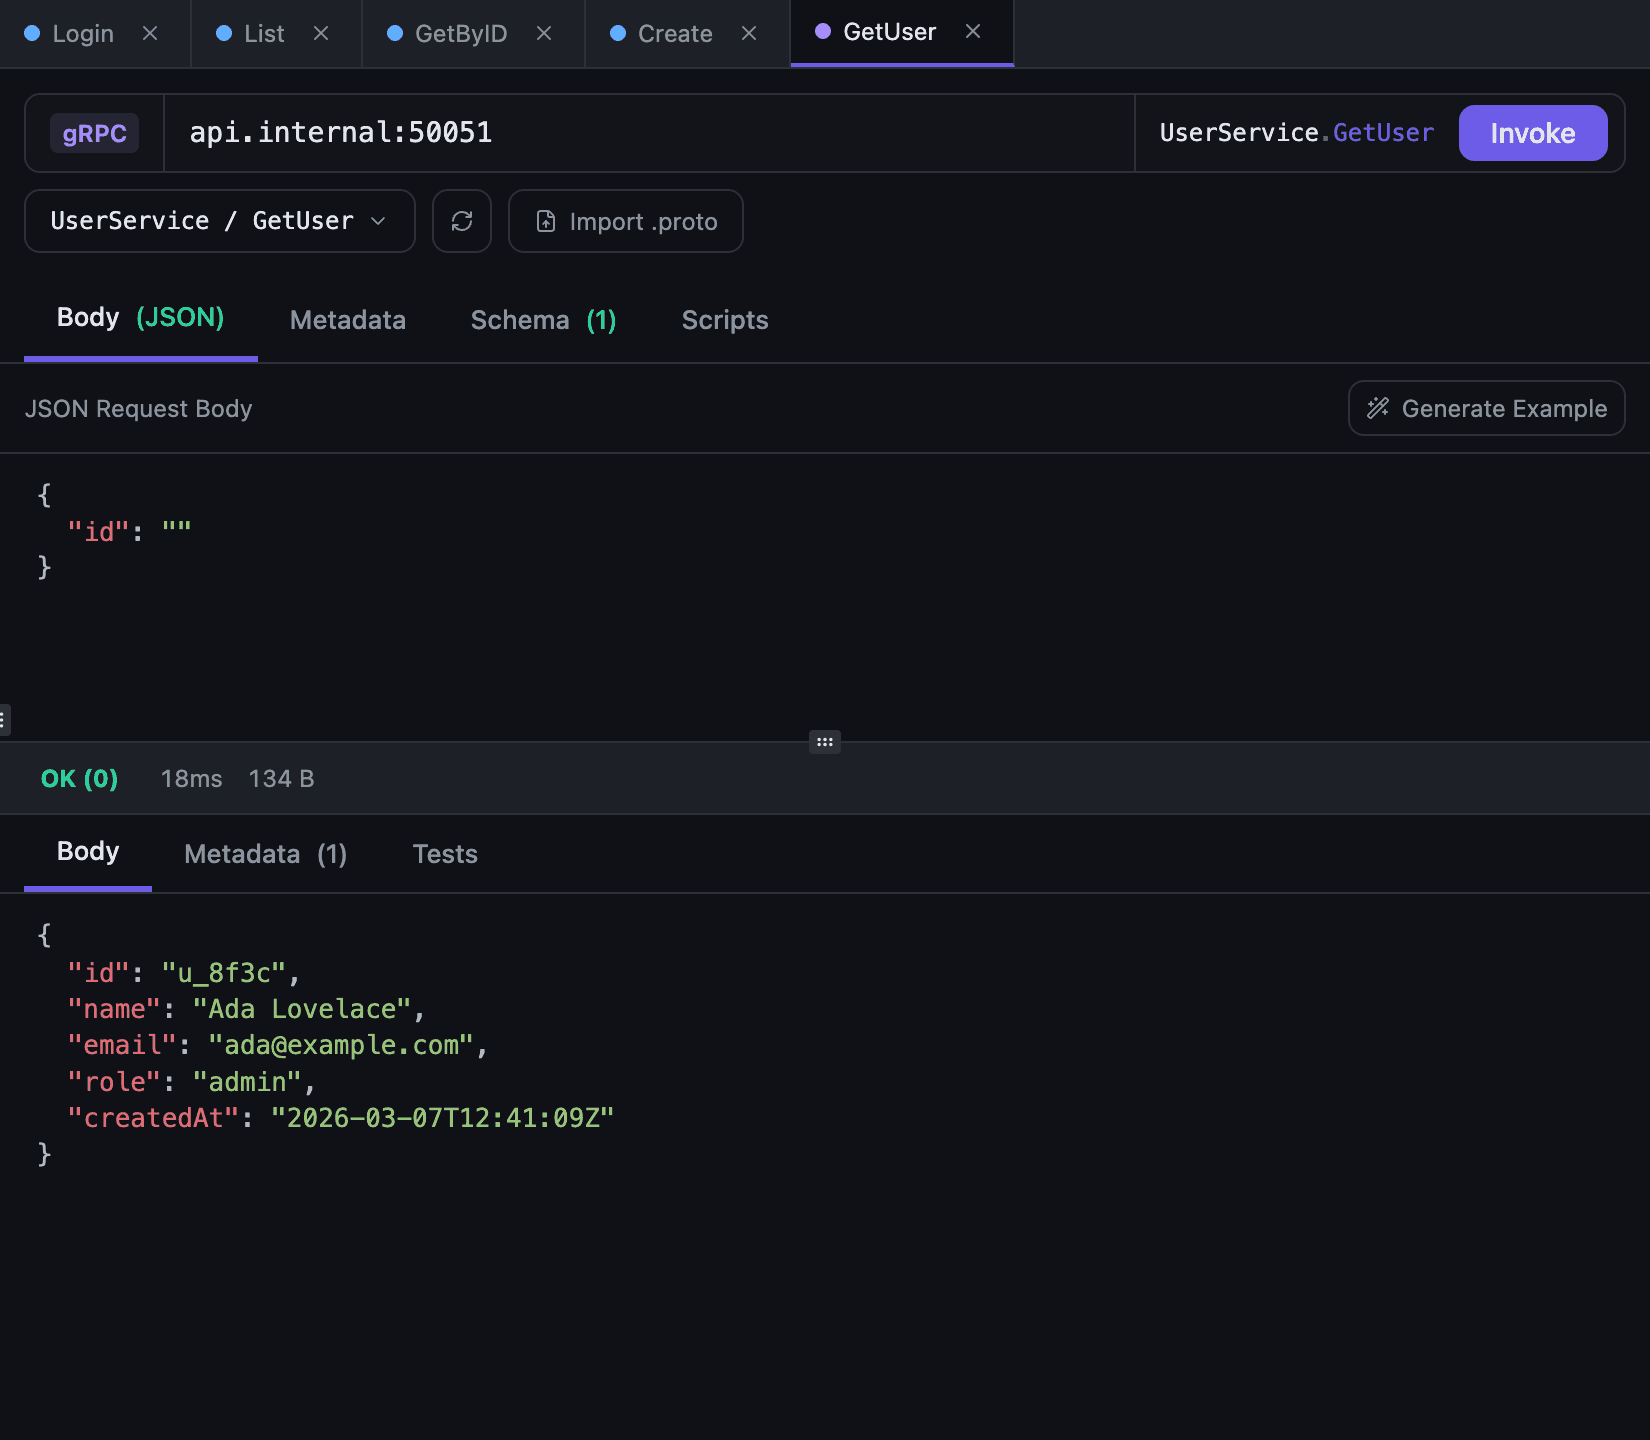Click the "ada@example.com" email value

coord(341,1045)
